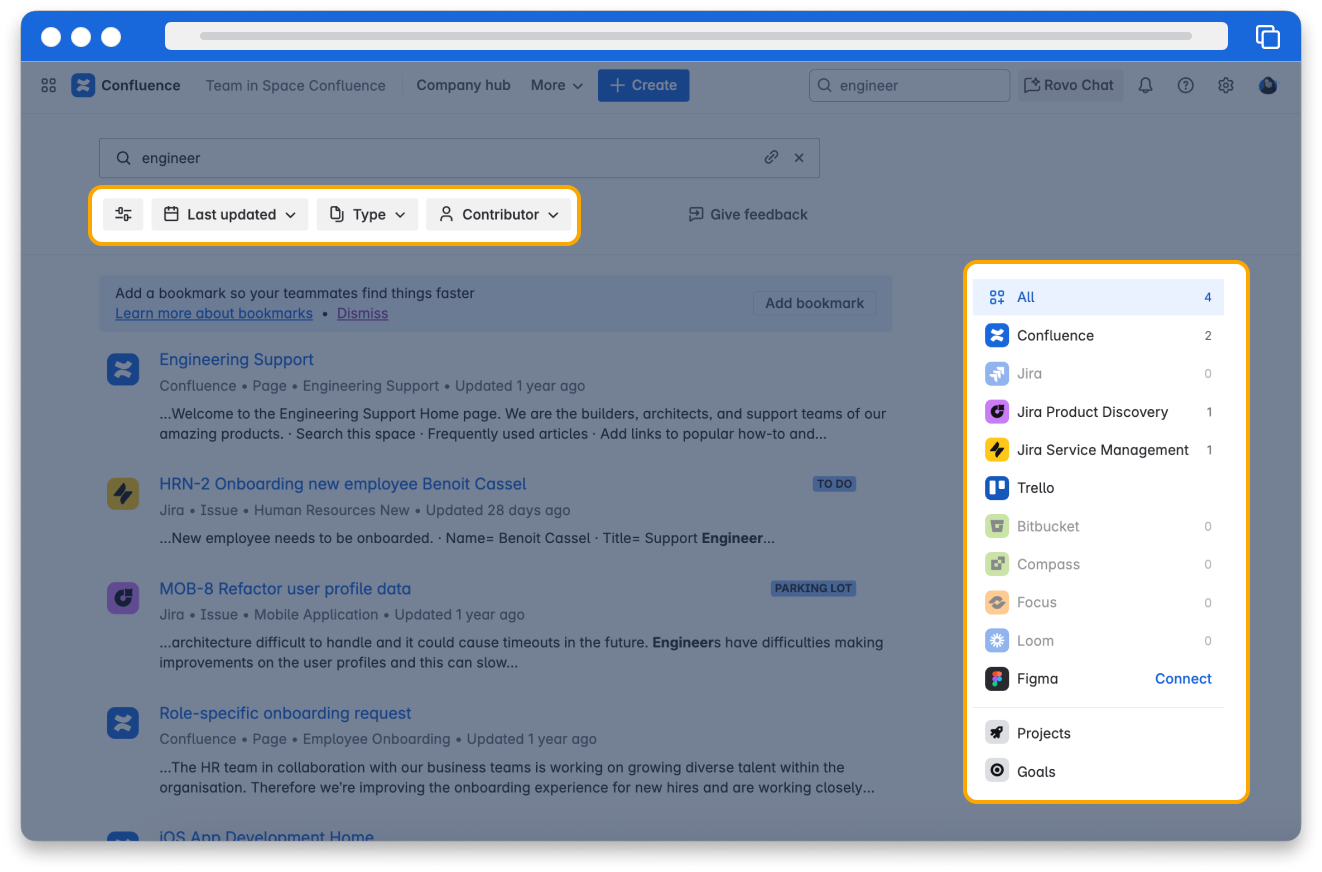Click the PARKING LOT status badge

point(813,588)
